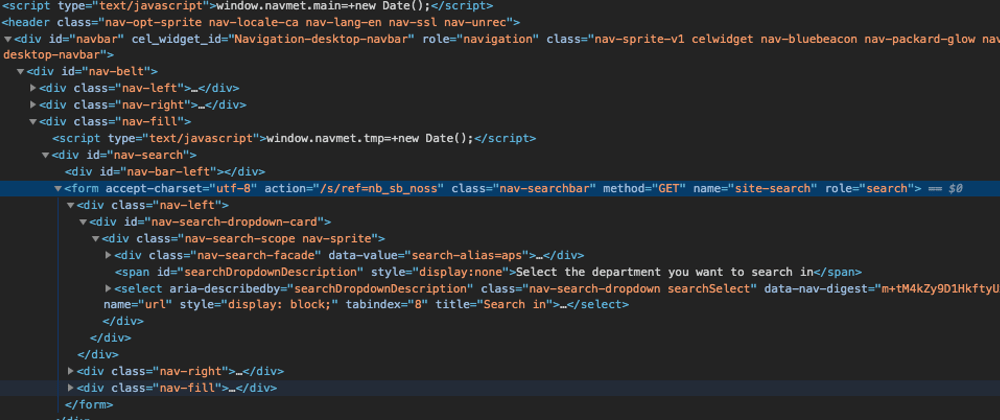Collapse the nav-search-dropdown-card div
Viewport: 1000px width, 420px height.
pos(83,222)
